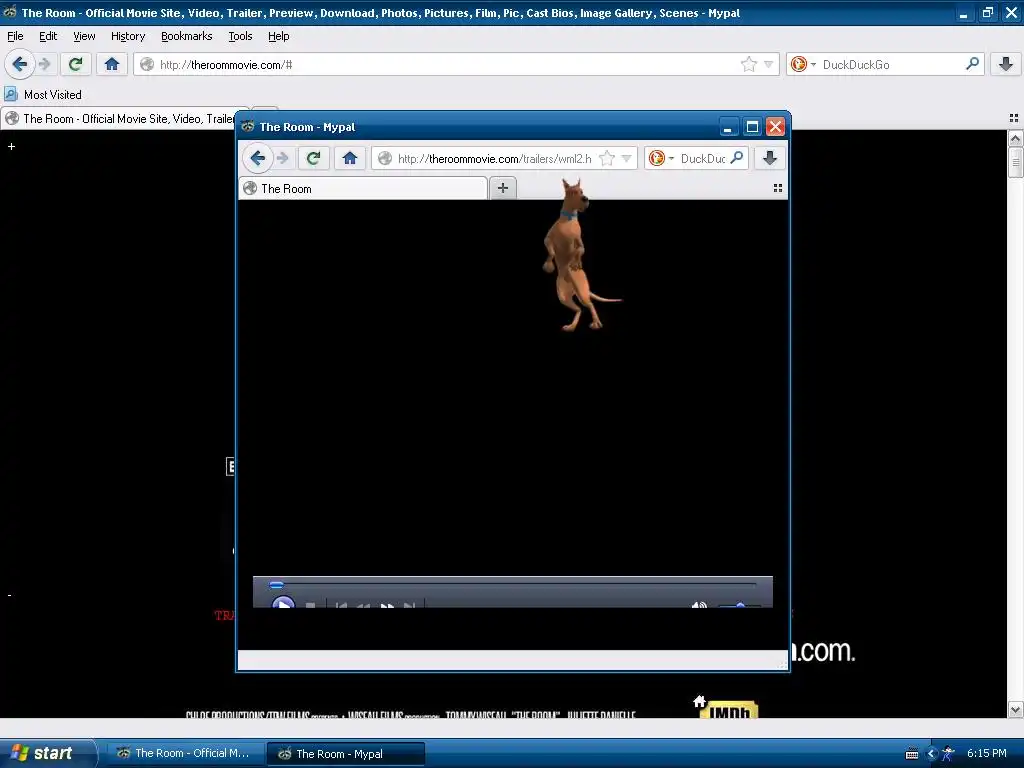Image resolution: width=1024 pixels, height=768 pixels.
Task: Open the File menu
Action: tap(15, 36)
